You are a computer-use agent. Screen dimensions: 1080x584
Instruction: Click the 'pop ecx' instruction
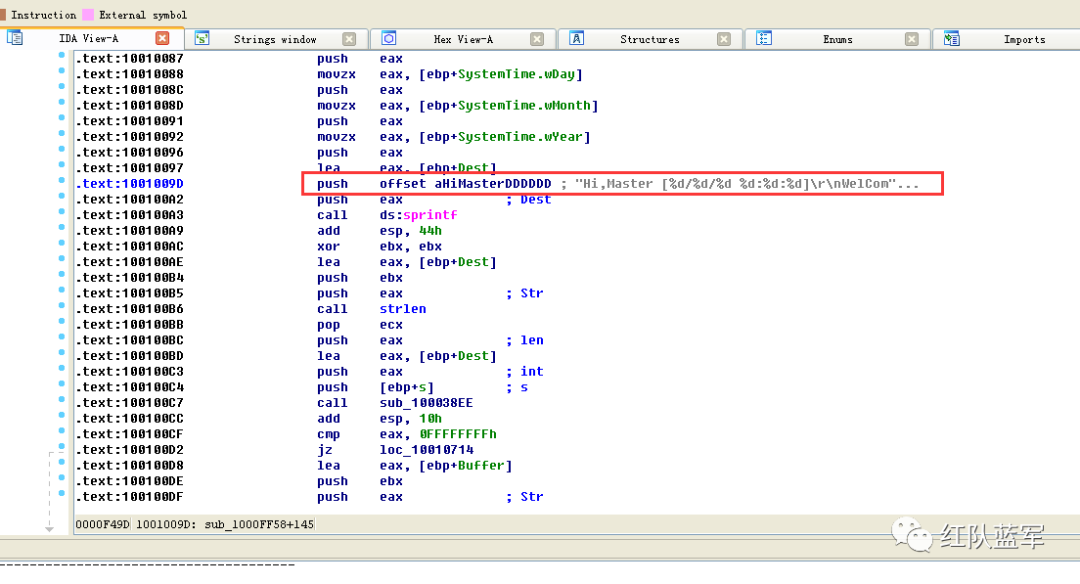pos(360,324)
